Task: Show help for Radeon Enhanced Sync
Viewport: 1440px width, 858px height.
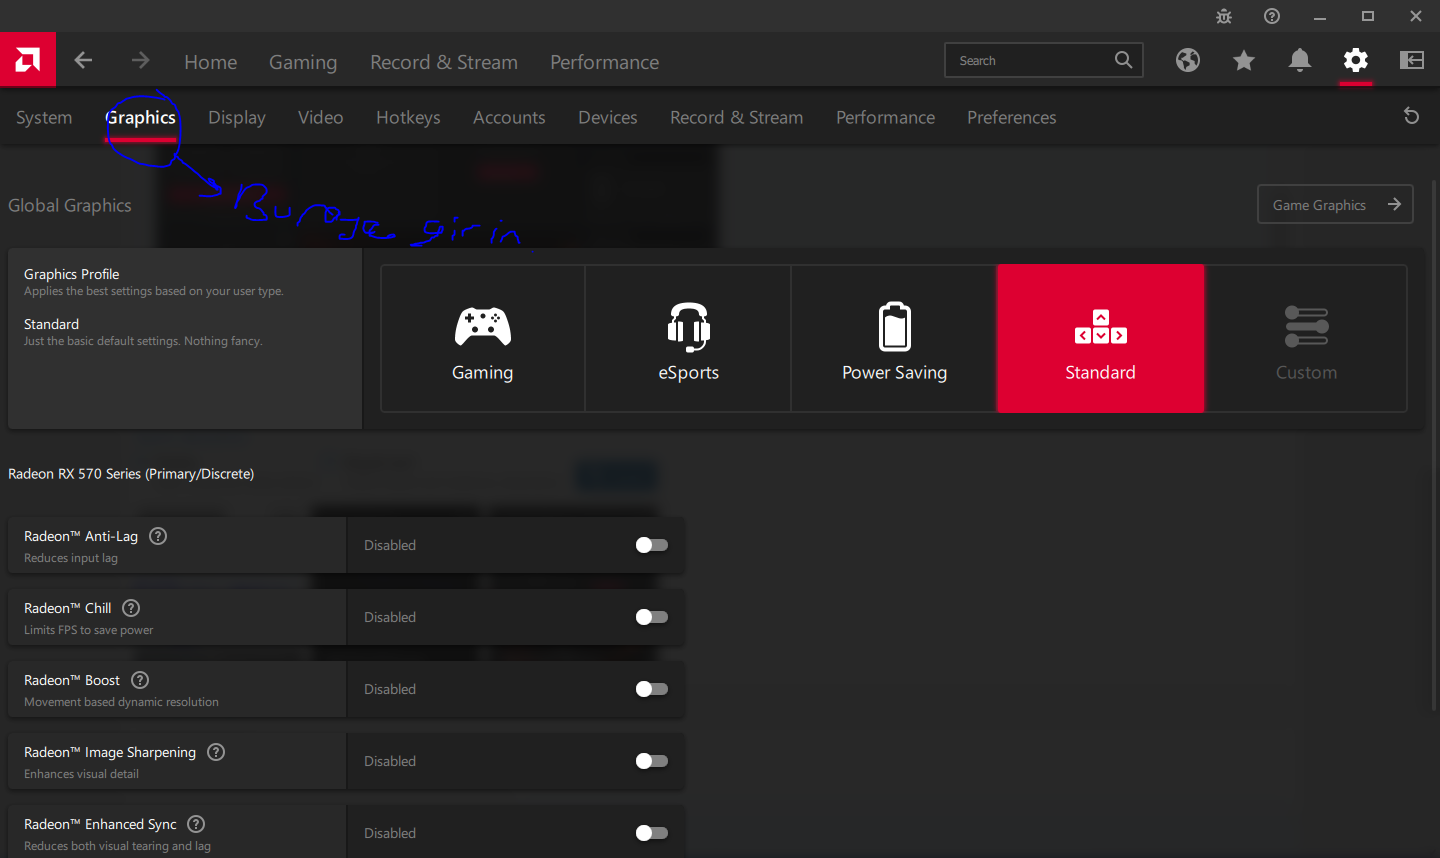Action: (196, 824)
